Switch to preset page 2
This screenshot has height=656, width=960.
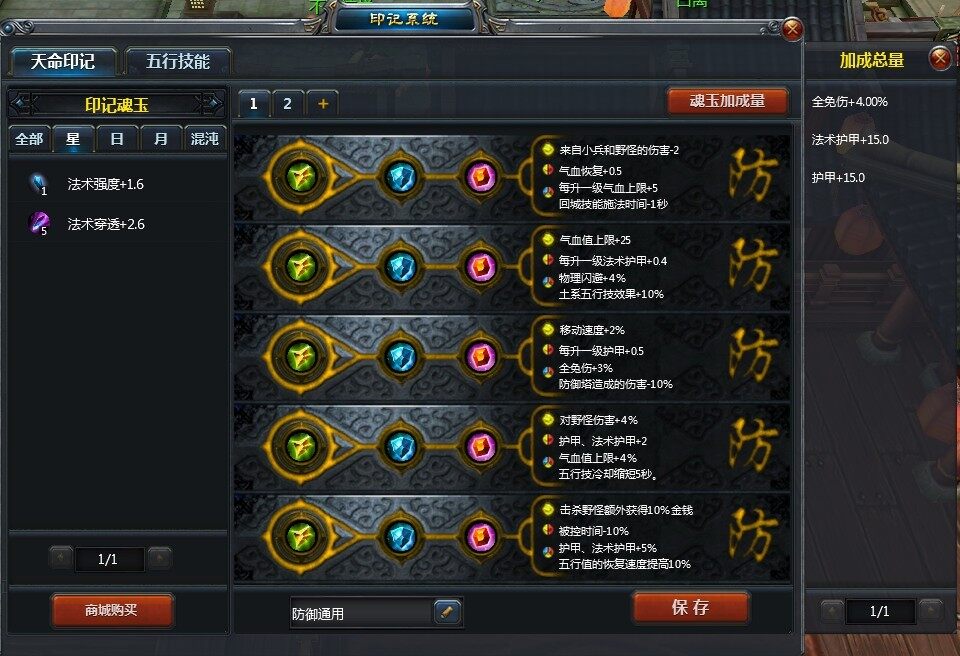click(287, 104)
